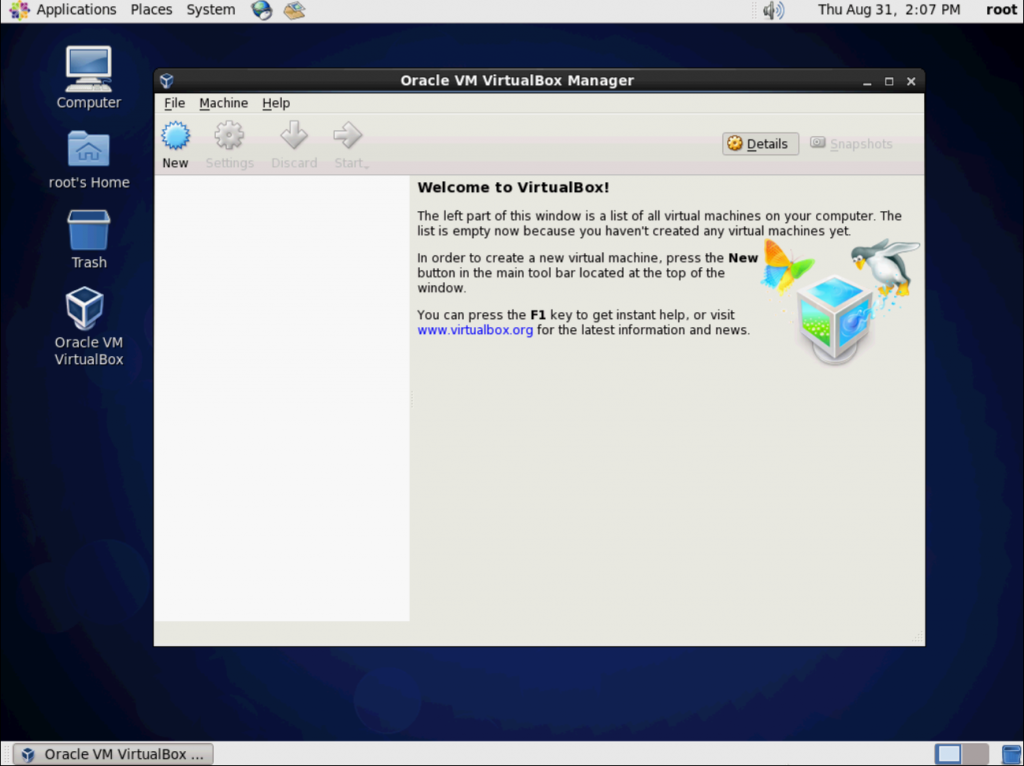Viewport: 1024px width, 766px height.
Task: Launch the web browser panel icon
Action: pyautogui.click(x=261, y=10)
